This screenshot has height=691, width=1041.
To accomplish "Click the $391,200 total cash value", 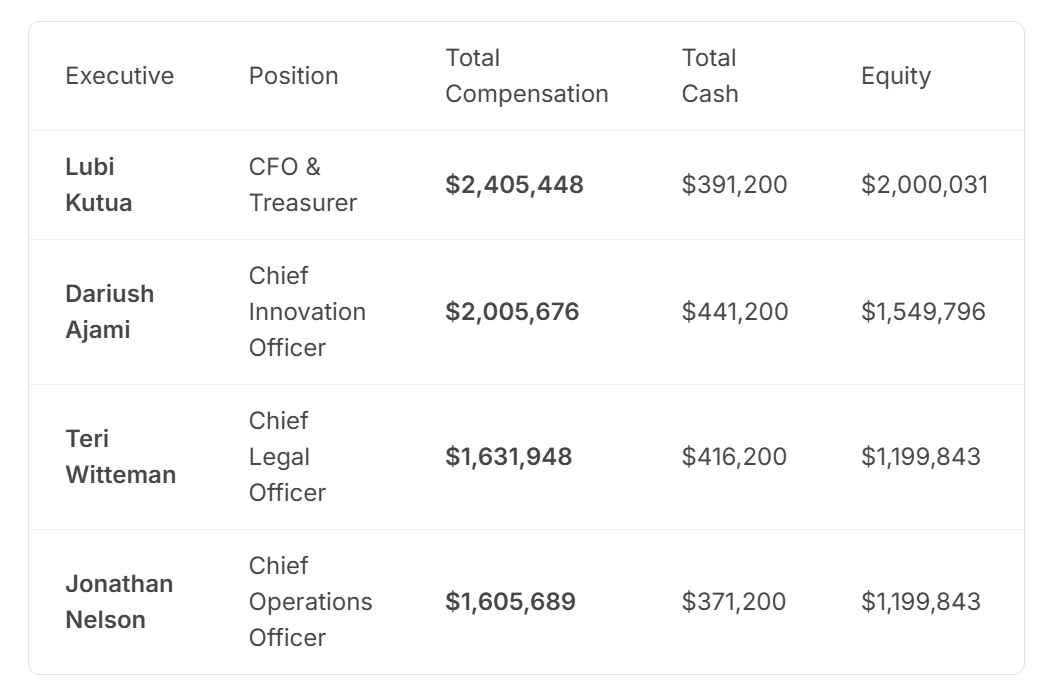I will pos(734,185).
